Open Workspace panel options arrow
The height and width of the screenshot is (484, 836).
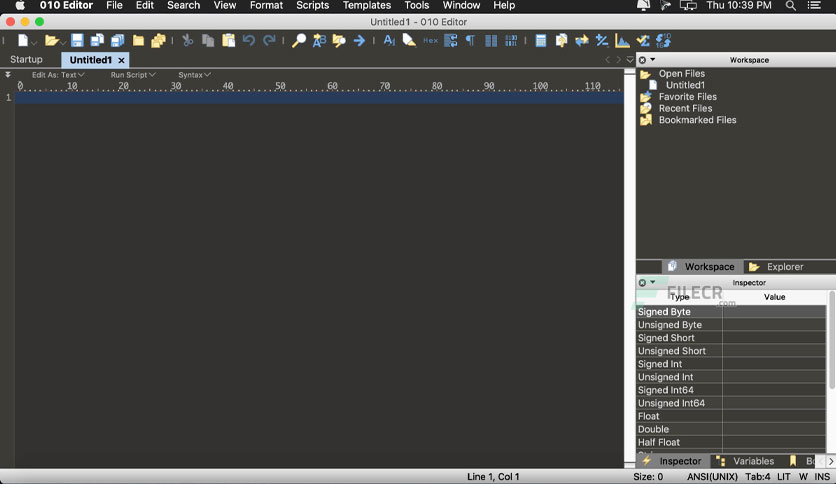click(653, 60)
